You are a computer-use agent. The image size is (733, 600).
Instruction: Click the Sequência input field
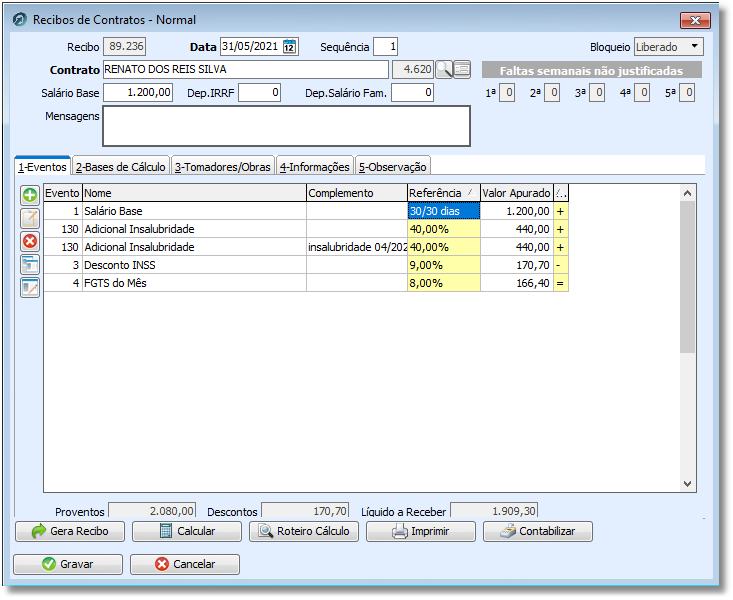[x=386, y=47]
